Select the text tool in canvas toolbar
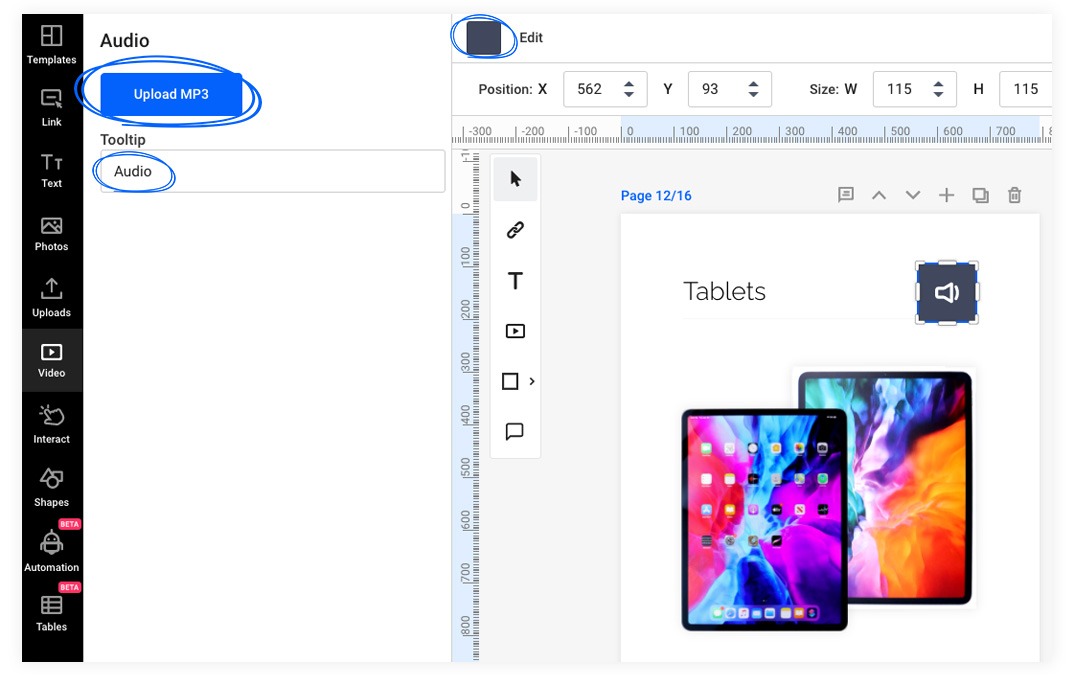This screenshot has width=1075, height=678. pos(516,280)
